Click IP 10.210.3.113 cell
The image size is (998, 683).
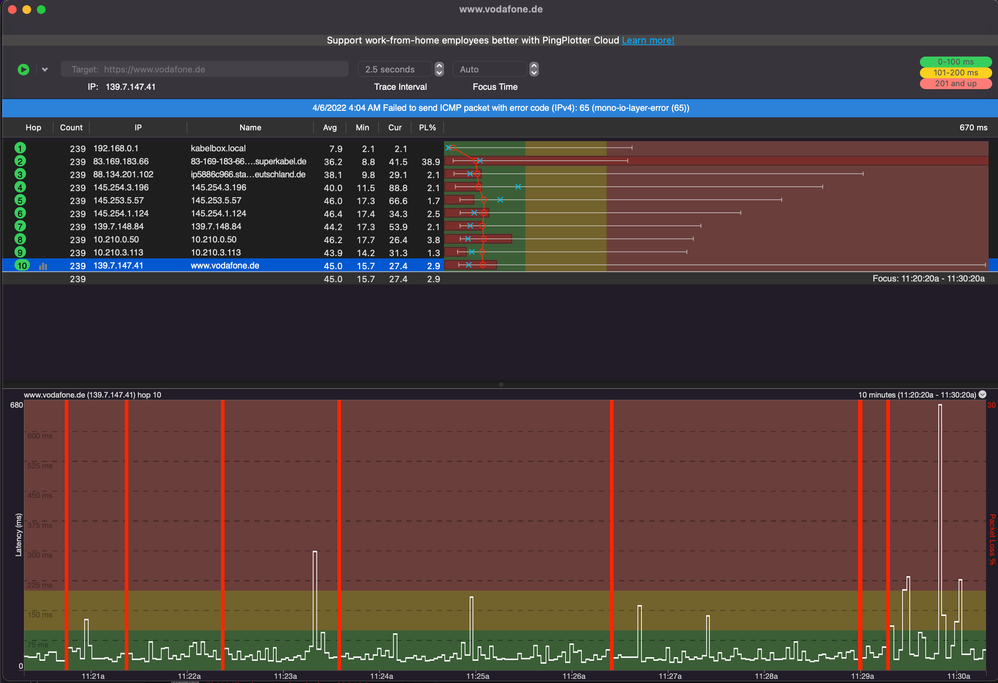click(x=118, y=253)
